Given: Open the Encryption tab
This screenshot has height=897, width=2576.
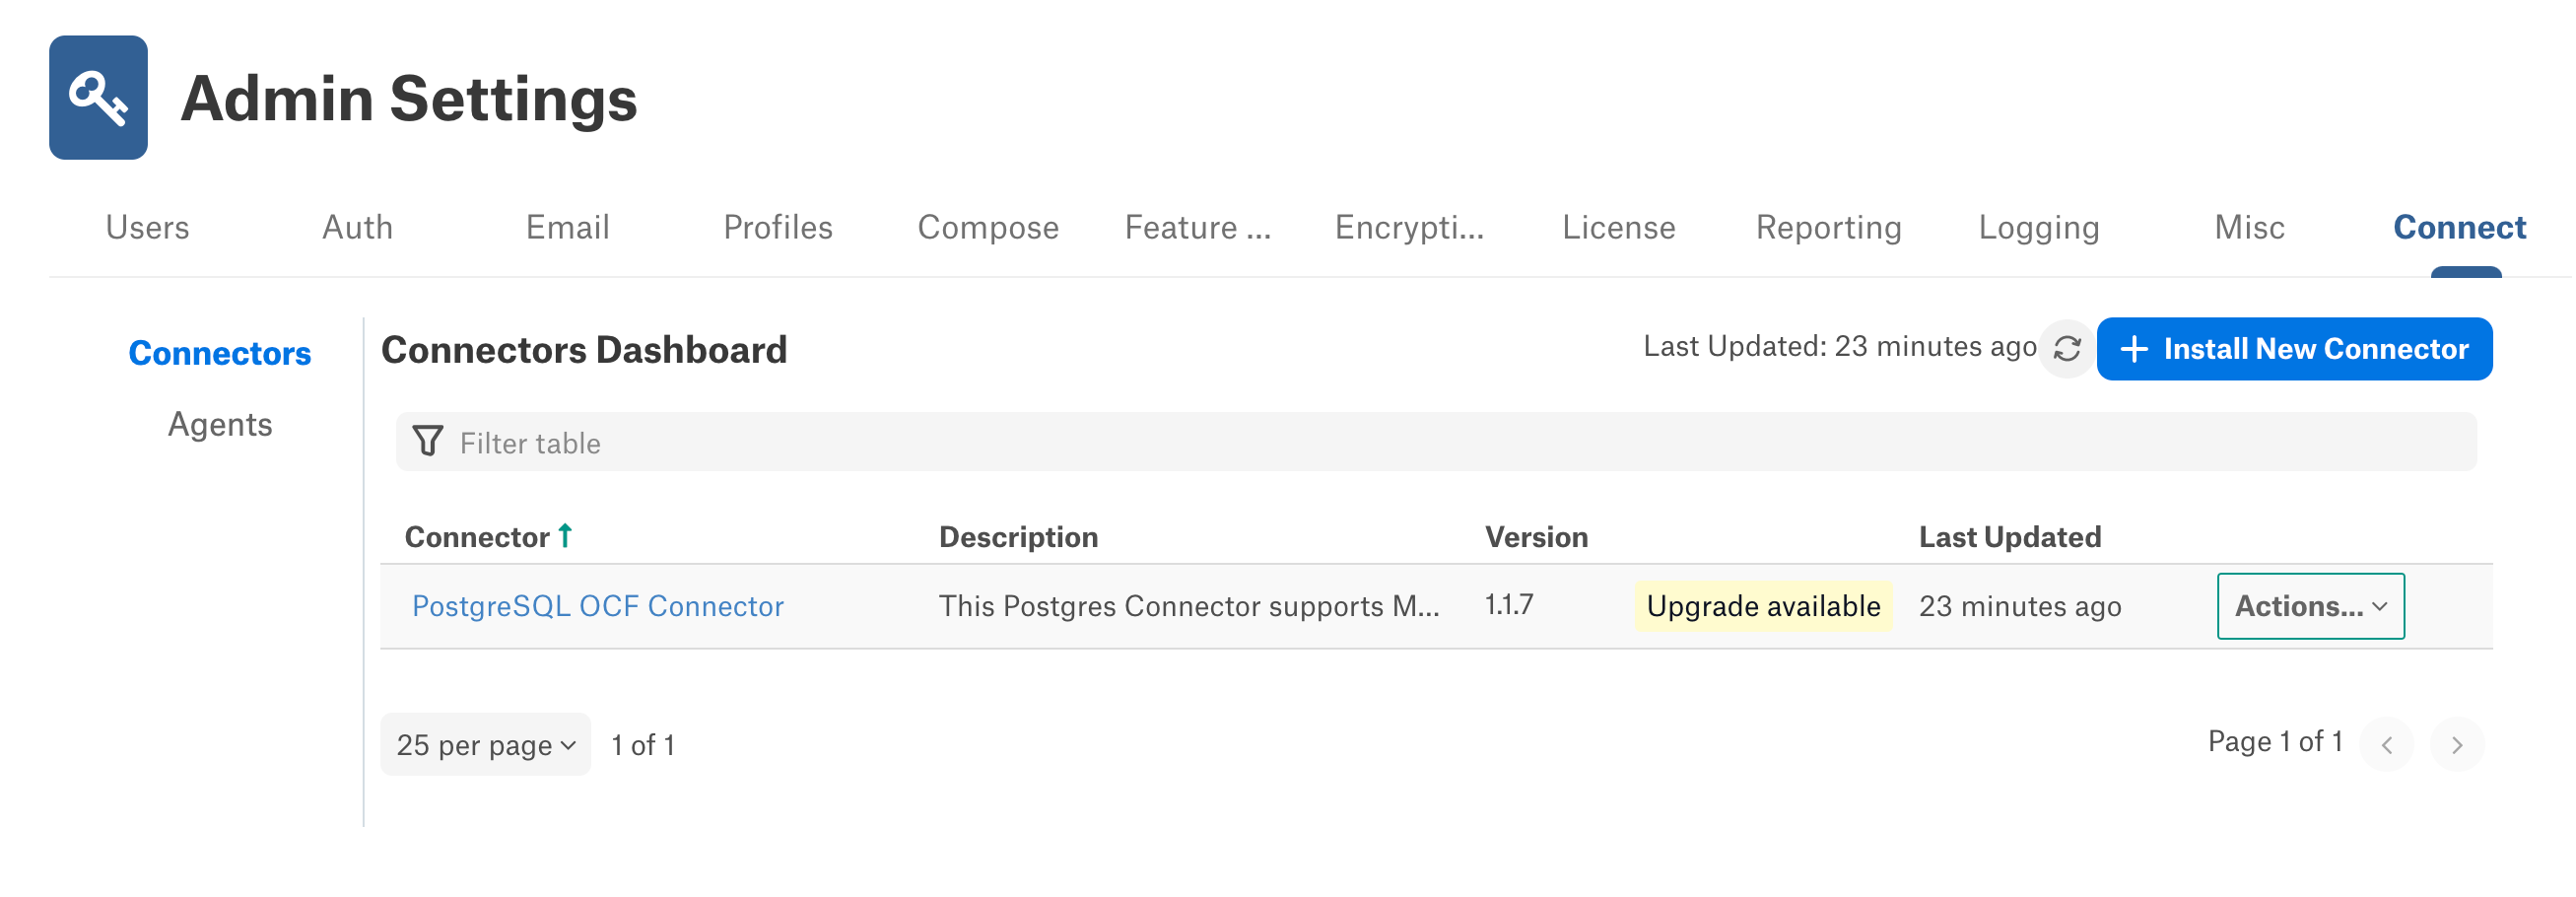Looking at the screenshot, I should click(1409, 228).
